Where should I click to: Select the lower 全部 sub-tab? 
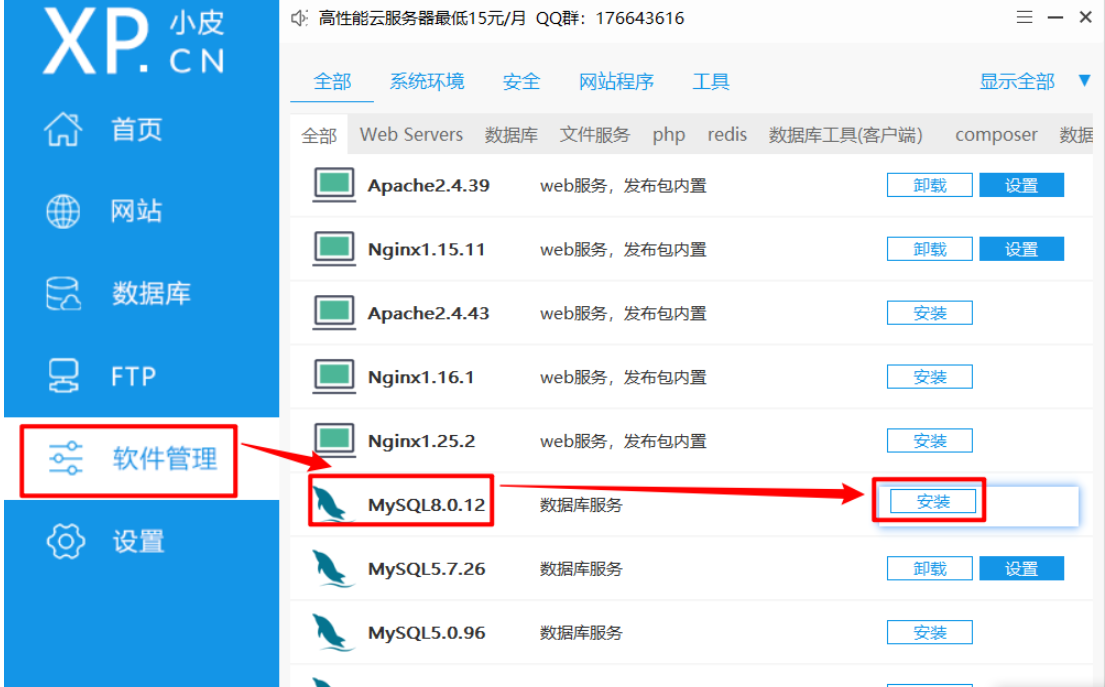(319, 135)
